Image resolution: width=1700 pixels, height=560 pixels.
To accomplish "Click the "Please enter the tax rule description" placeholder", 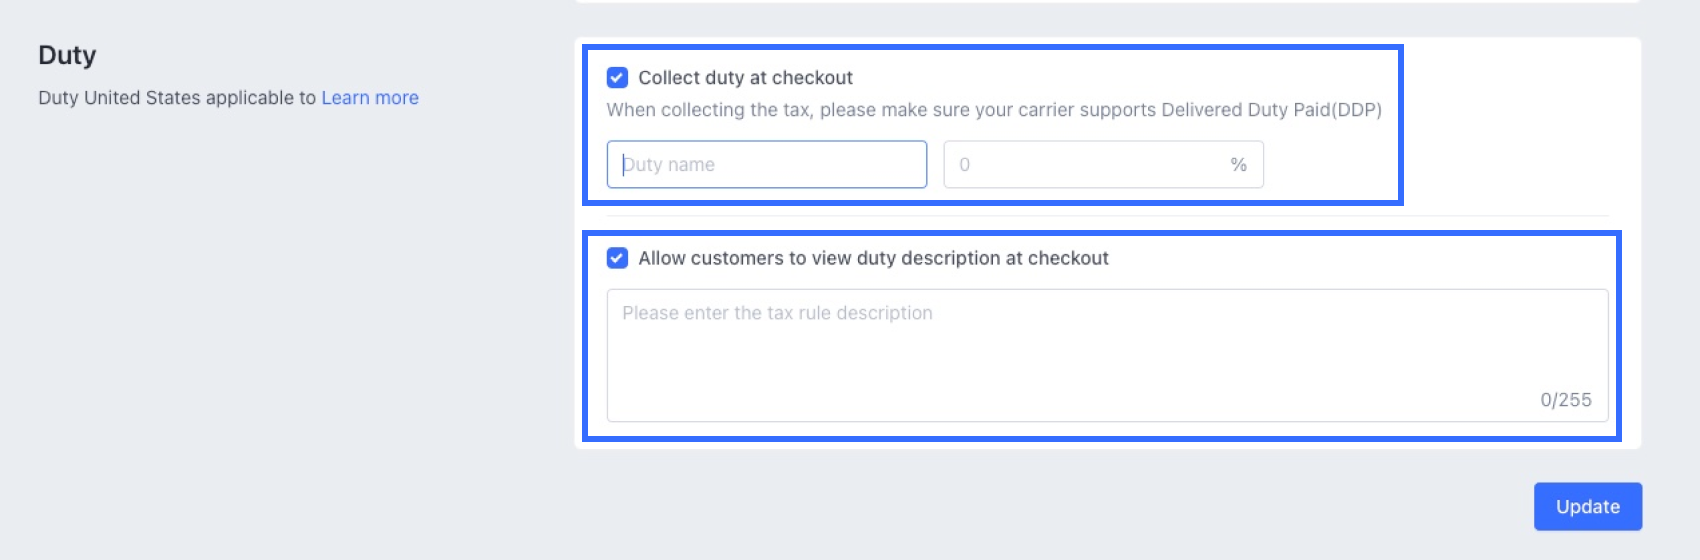I will (x=777, y=313).
